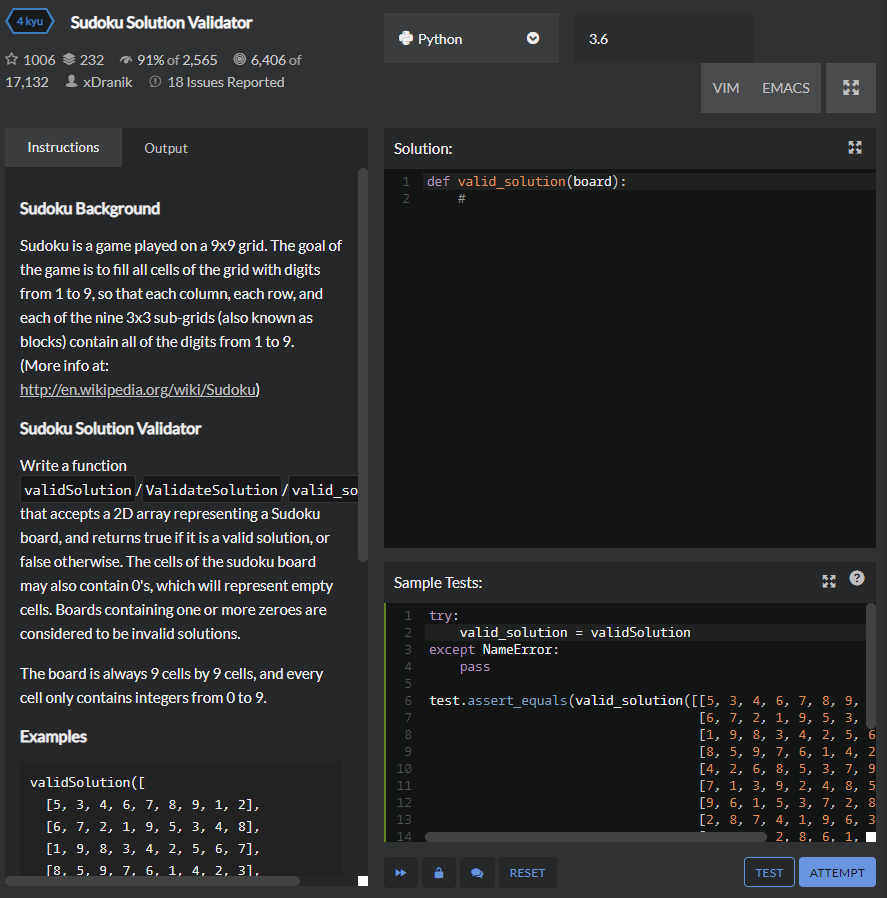Viewport: 887px width, 898px height.
Task: Open the full-screen editor expand icon
Action: 850,88
